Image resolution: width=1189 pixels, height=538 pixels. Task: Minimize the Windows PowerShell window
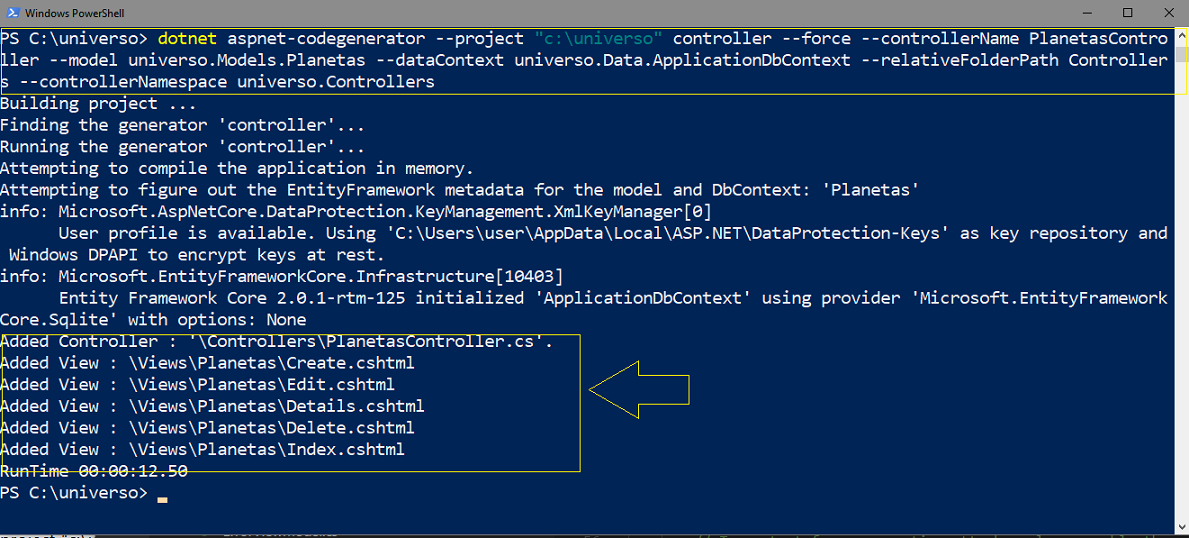pos(1093,13)
